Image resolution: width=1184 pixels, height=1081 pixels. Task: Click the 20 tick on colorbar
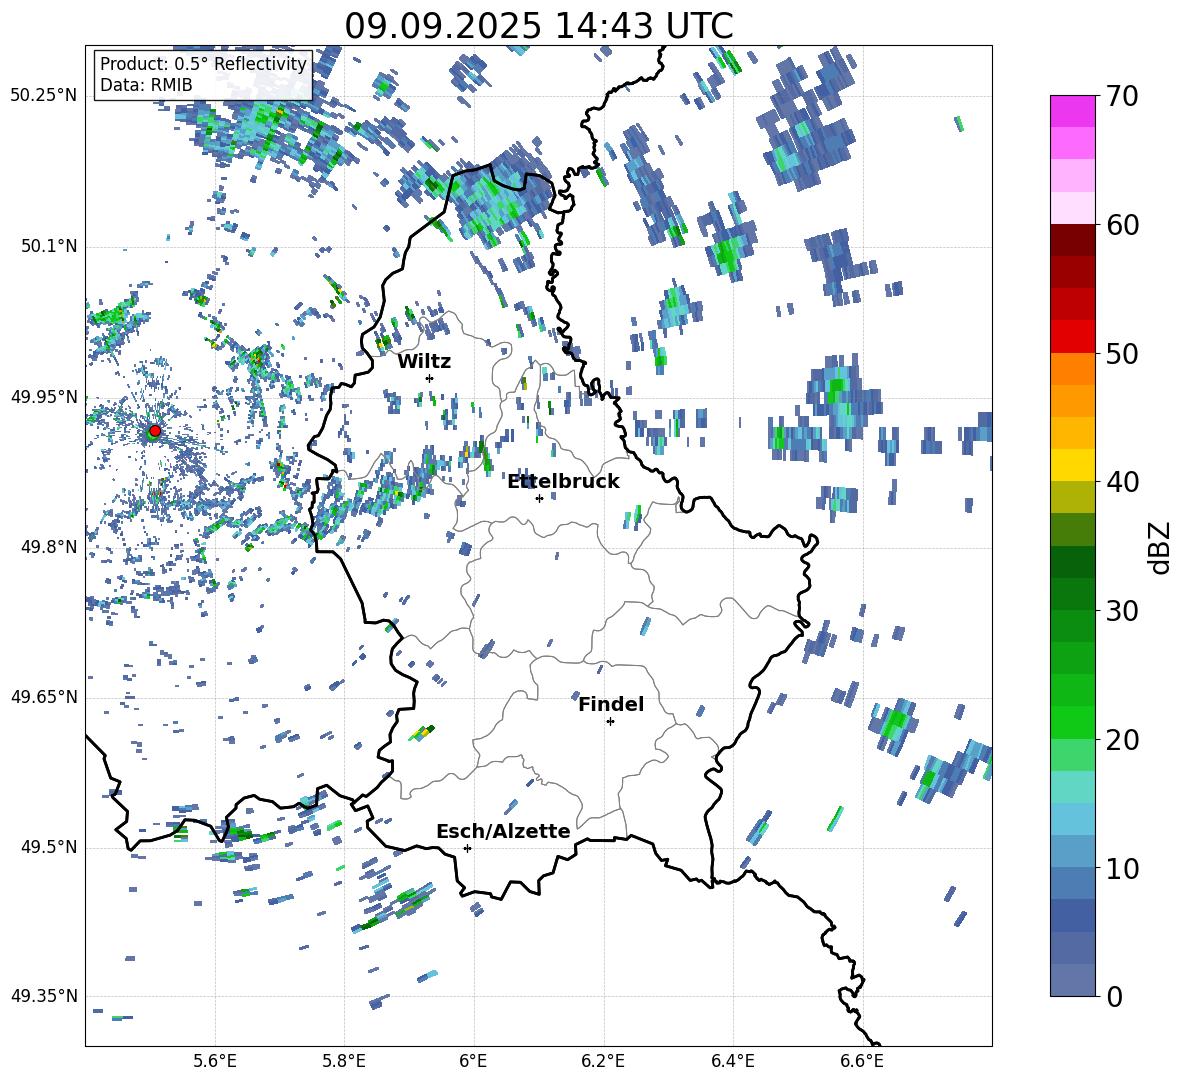pos(1122,740)
